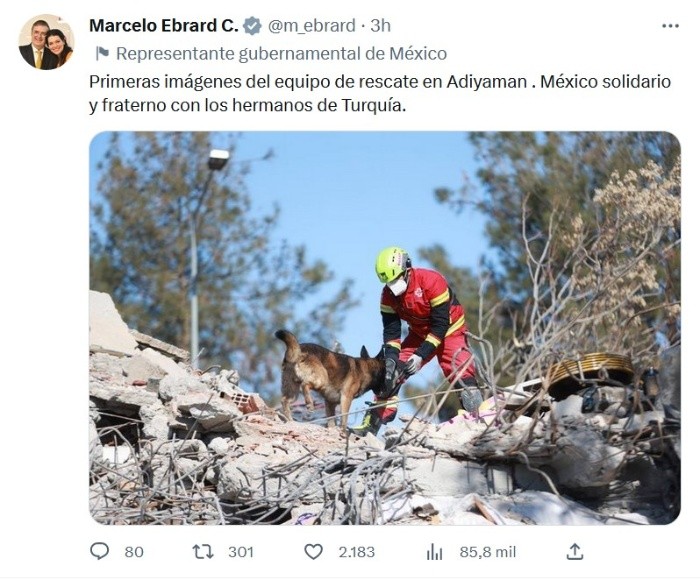Like the tweet with the heart icon
700x580 pixels.
313,552
